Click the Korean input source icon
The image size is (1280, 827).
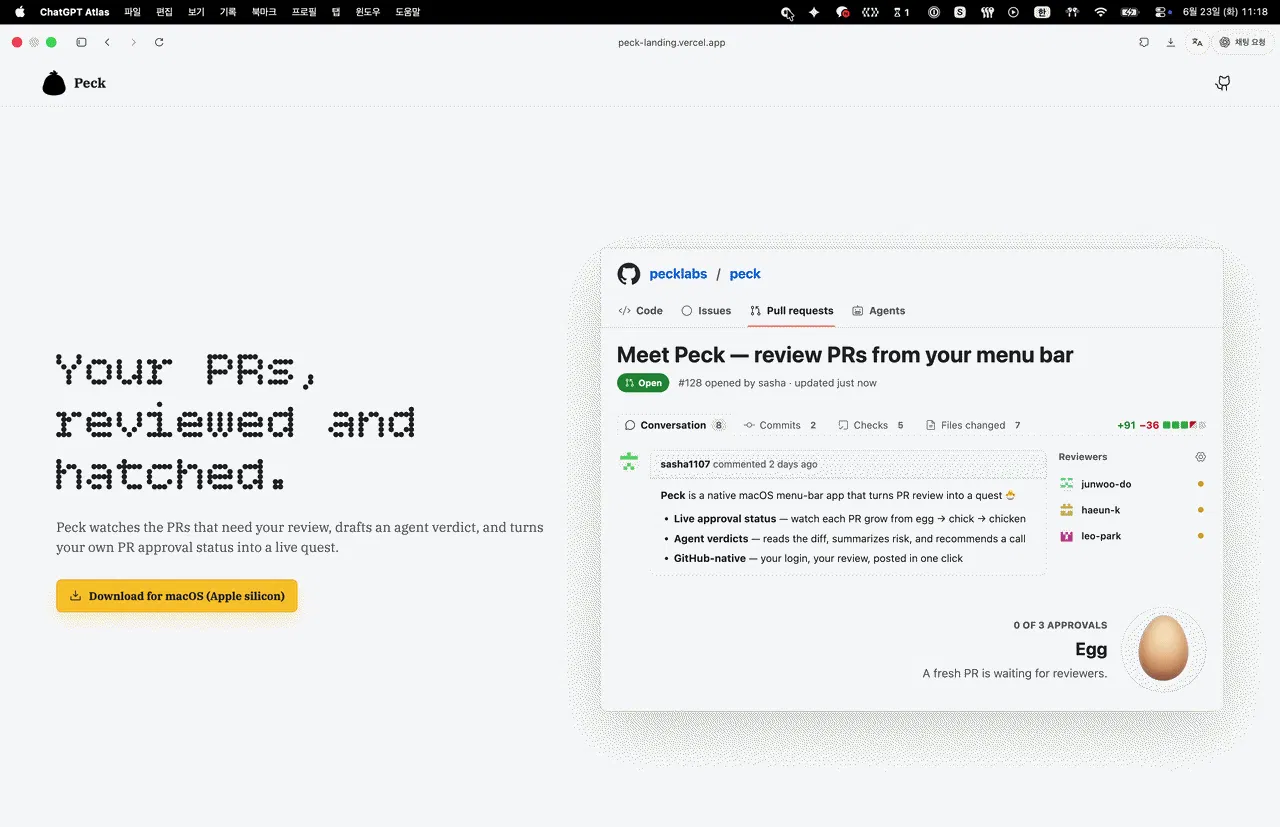1042,12
